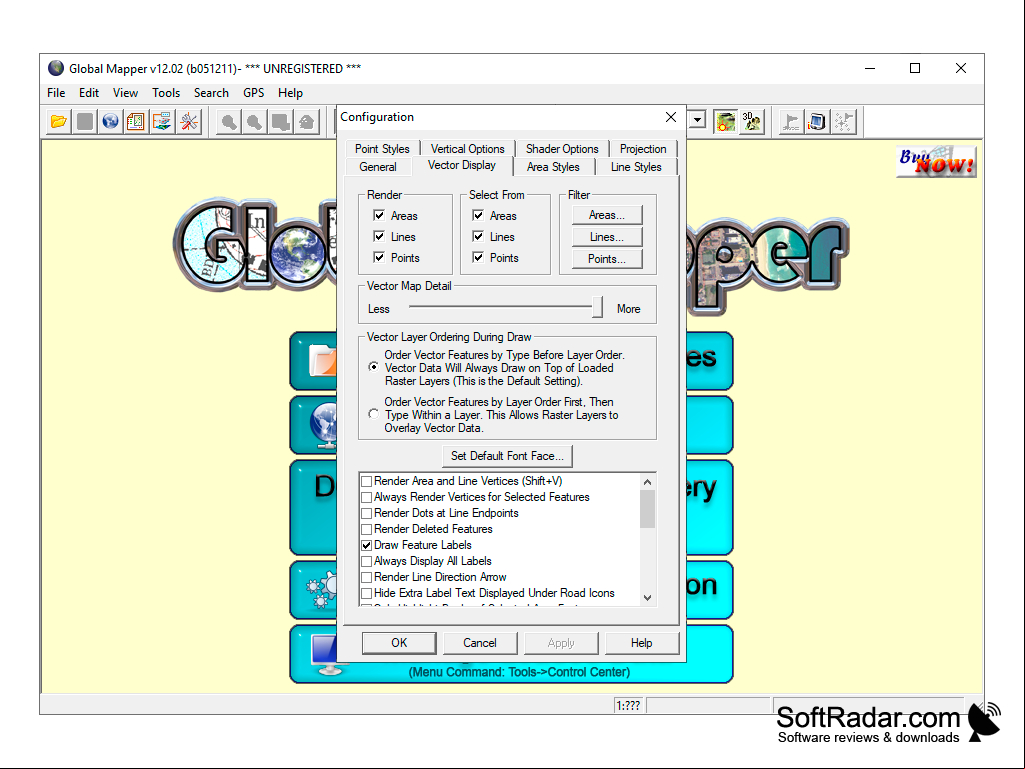
Task: Open the Tools menu
Action: coord(166,93)
